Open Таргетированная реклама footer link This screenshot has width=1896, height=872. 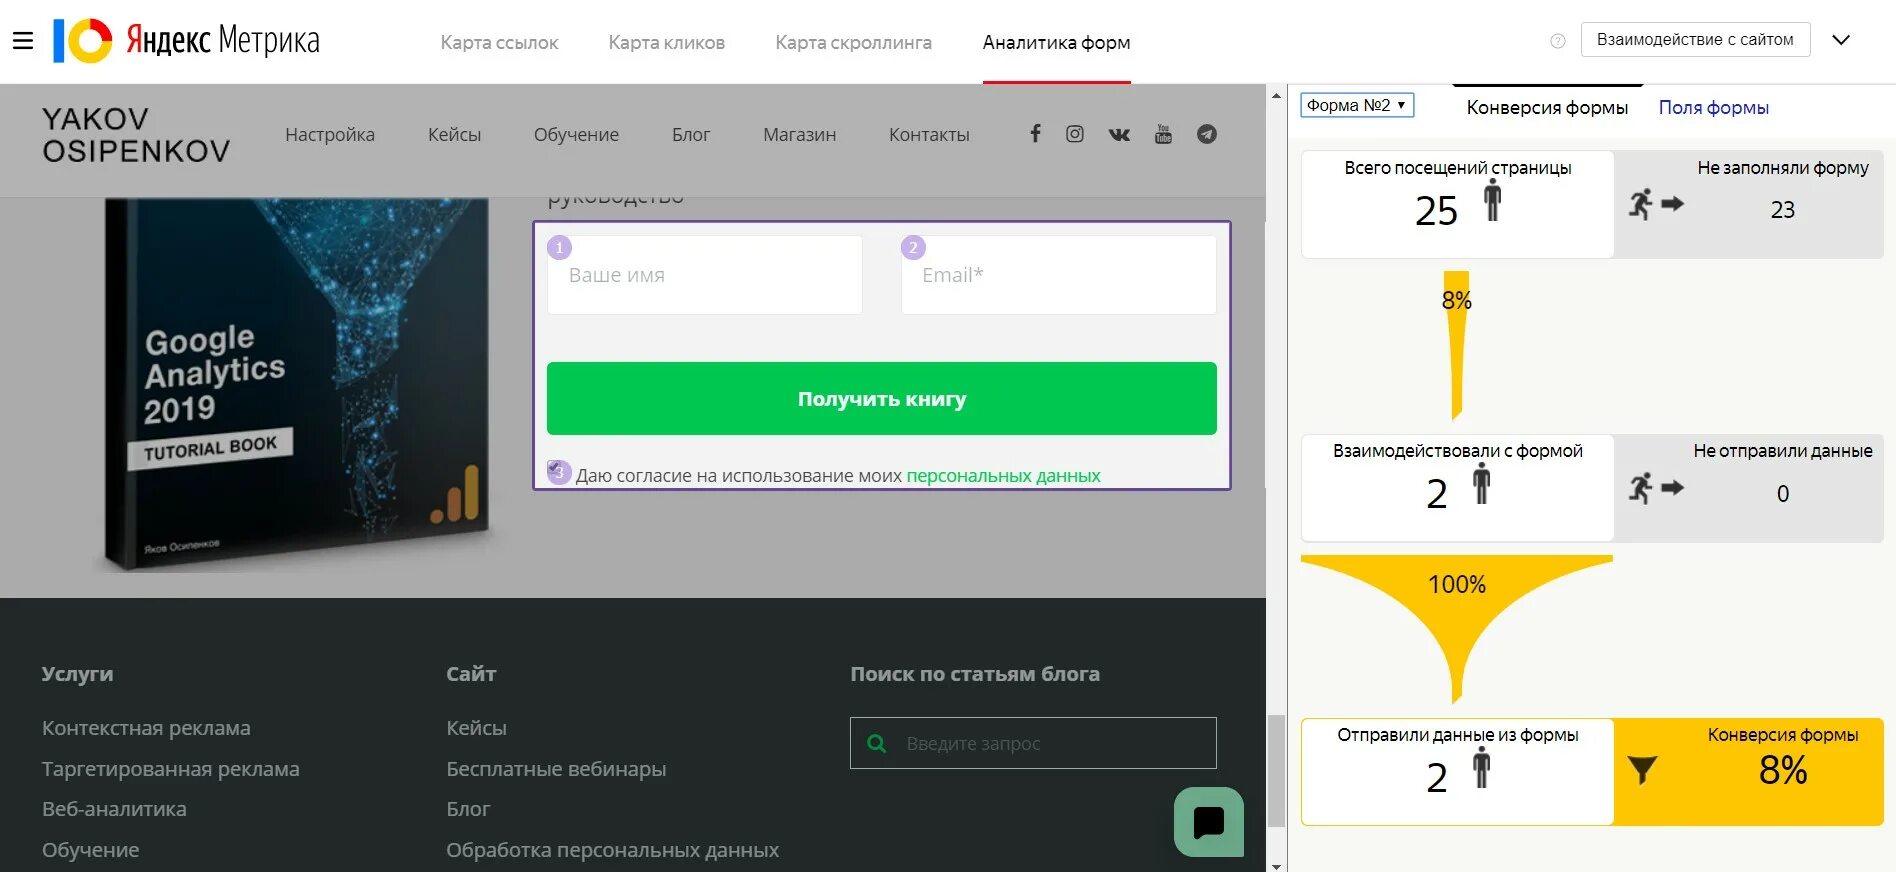coord(170,769)
